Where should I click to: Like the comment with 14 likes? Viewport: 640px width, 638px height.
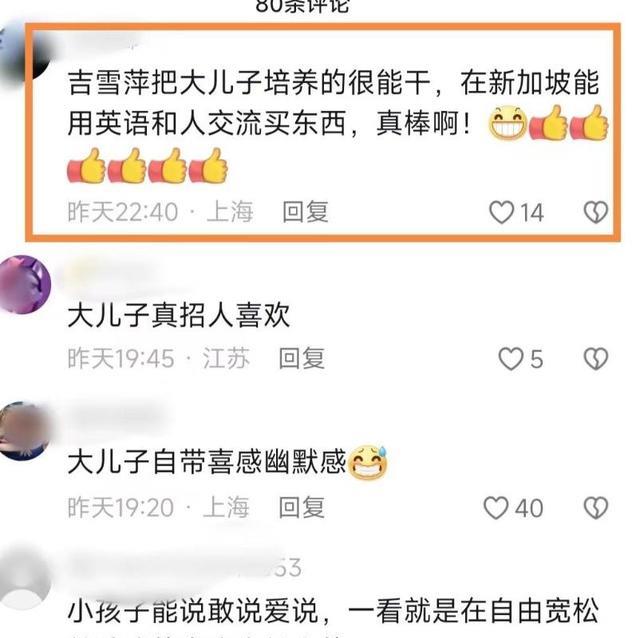pos(501,212)
